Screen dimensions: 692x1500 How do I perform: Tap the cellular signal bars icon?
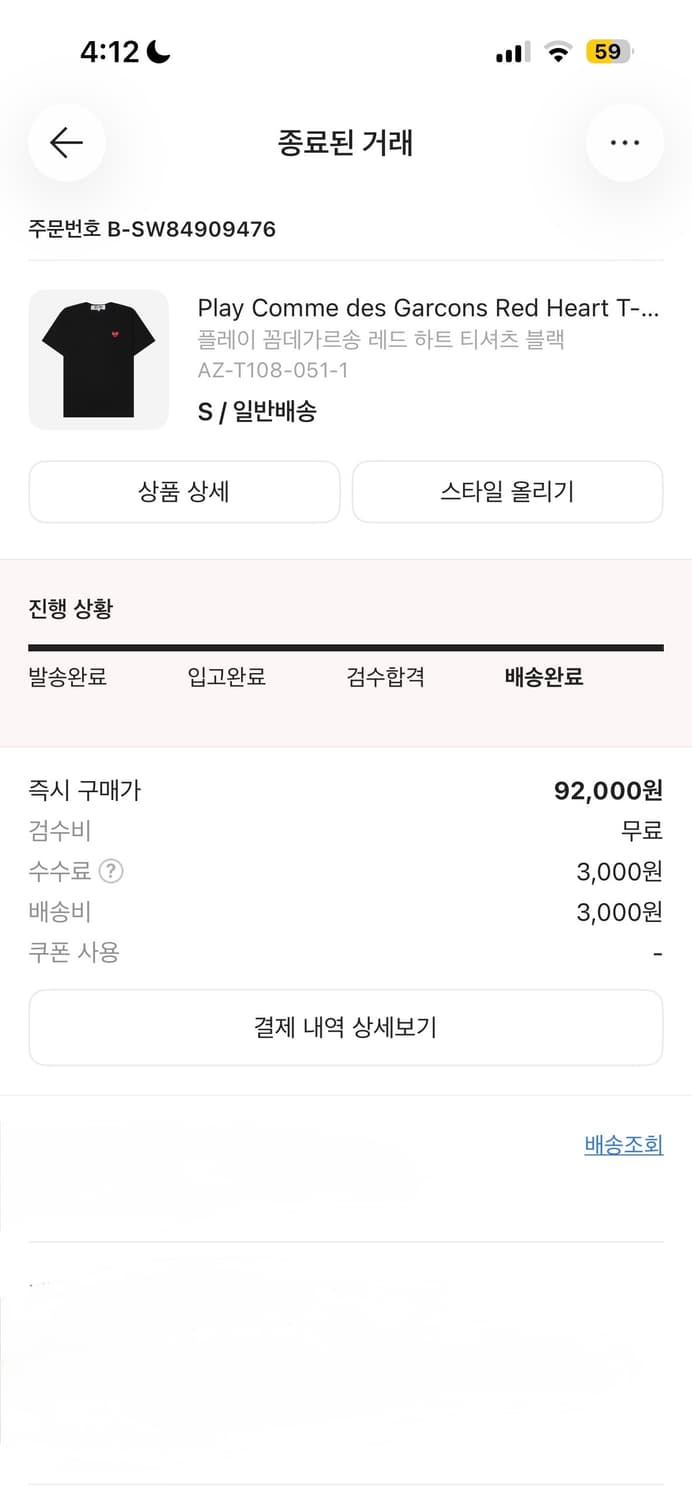(510, 51)
